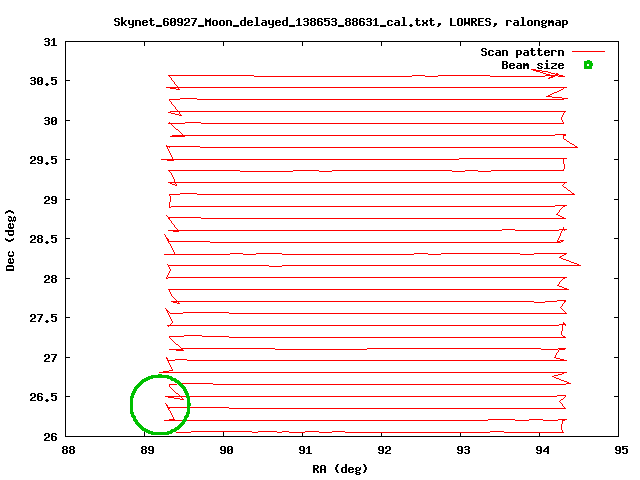Click the y-axis tick label 29.5
This screenshot has width=640, height=480.
(x=44, y=160)
